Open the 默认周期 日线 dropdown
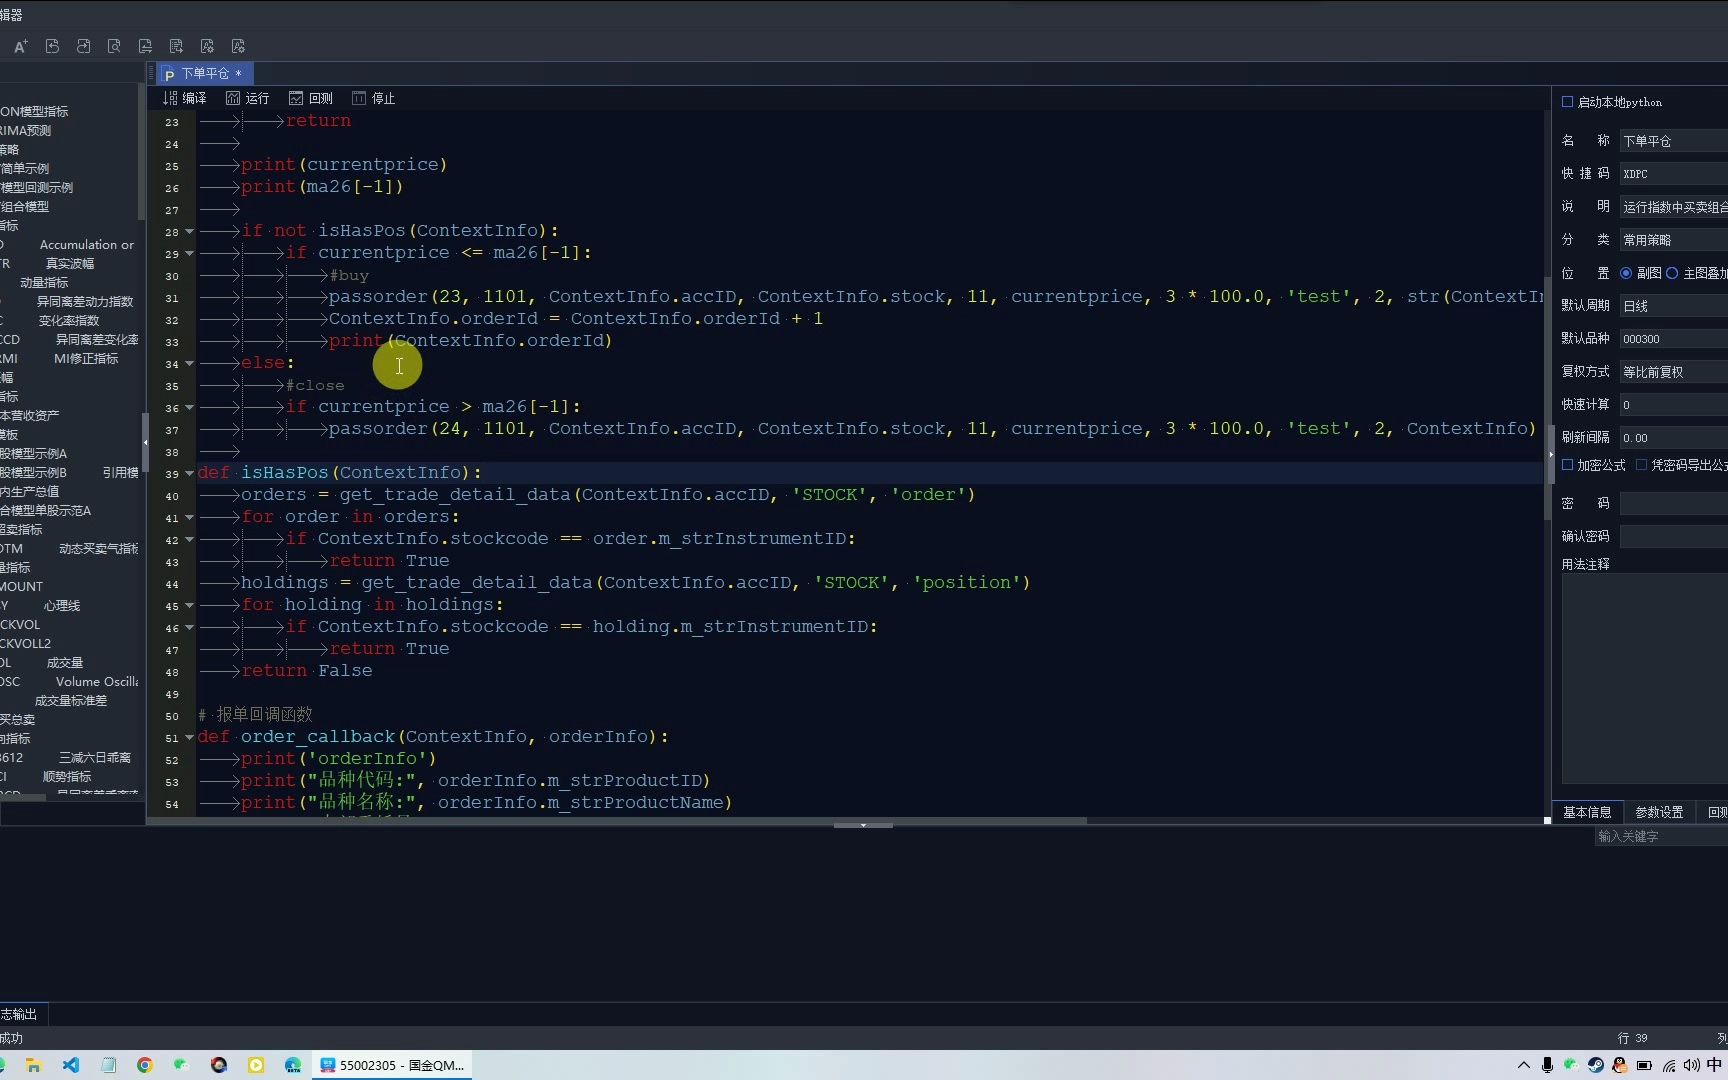This screenshot has height=1080, width=1728. point(1673,306)
